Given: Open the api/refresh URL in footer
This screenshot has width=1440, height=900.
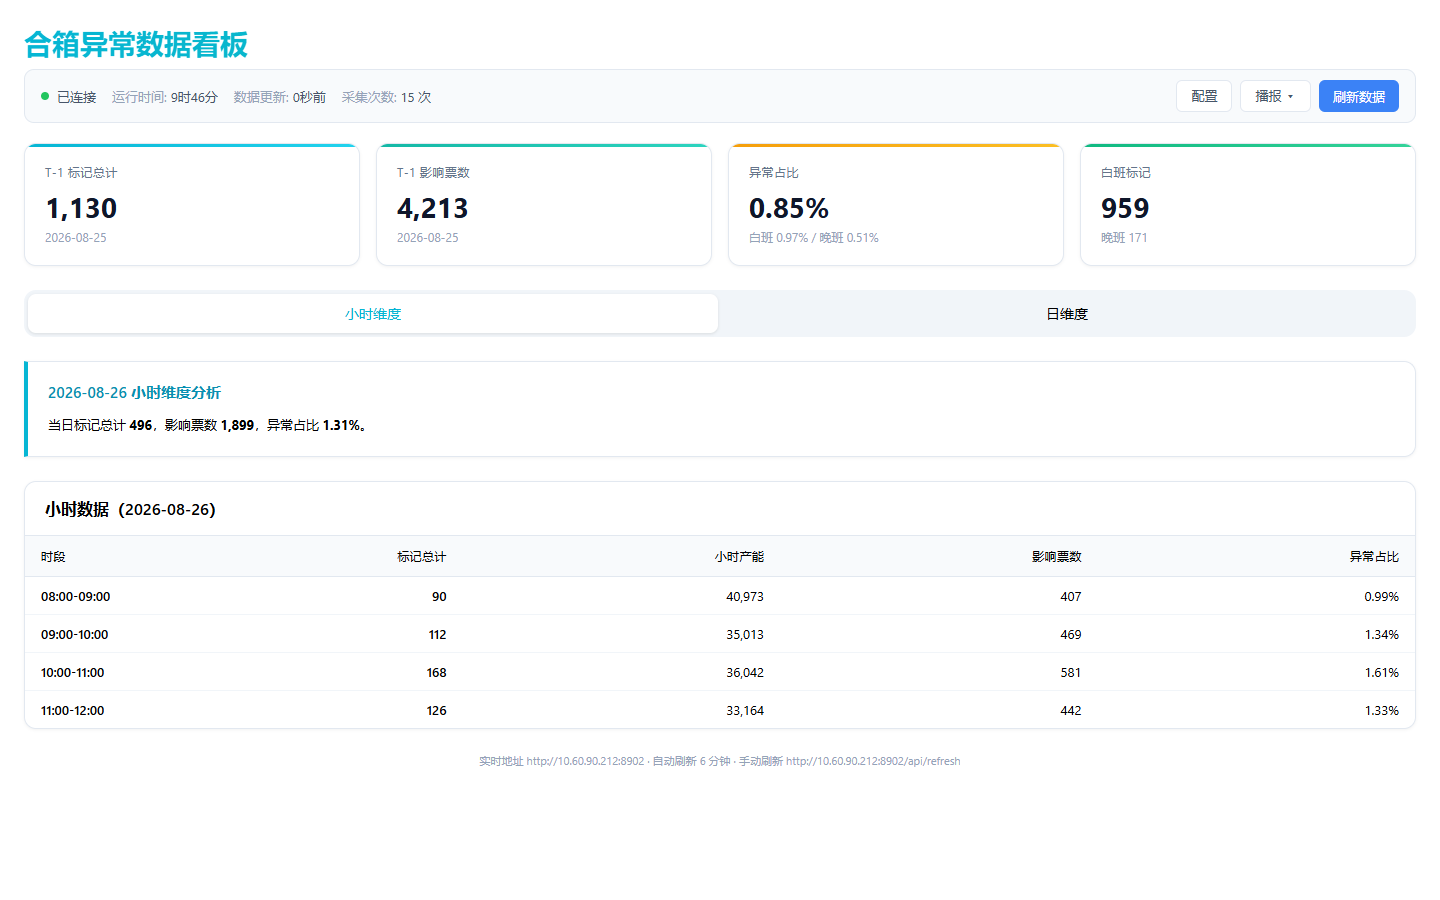Looking at the screenshot, I should (x=873, y=762).
